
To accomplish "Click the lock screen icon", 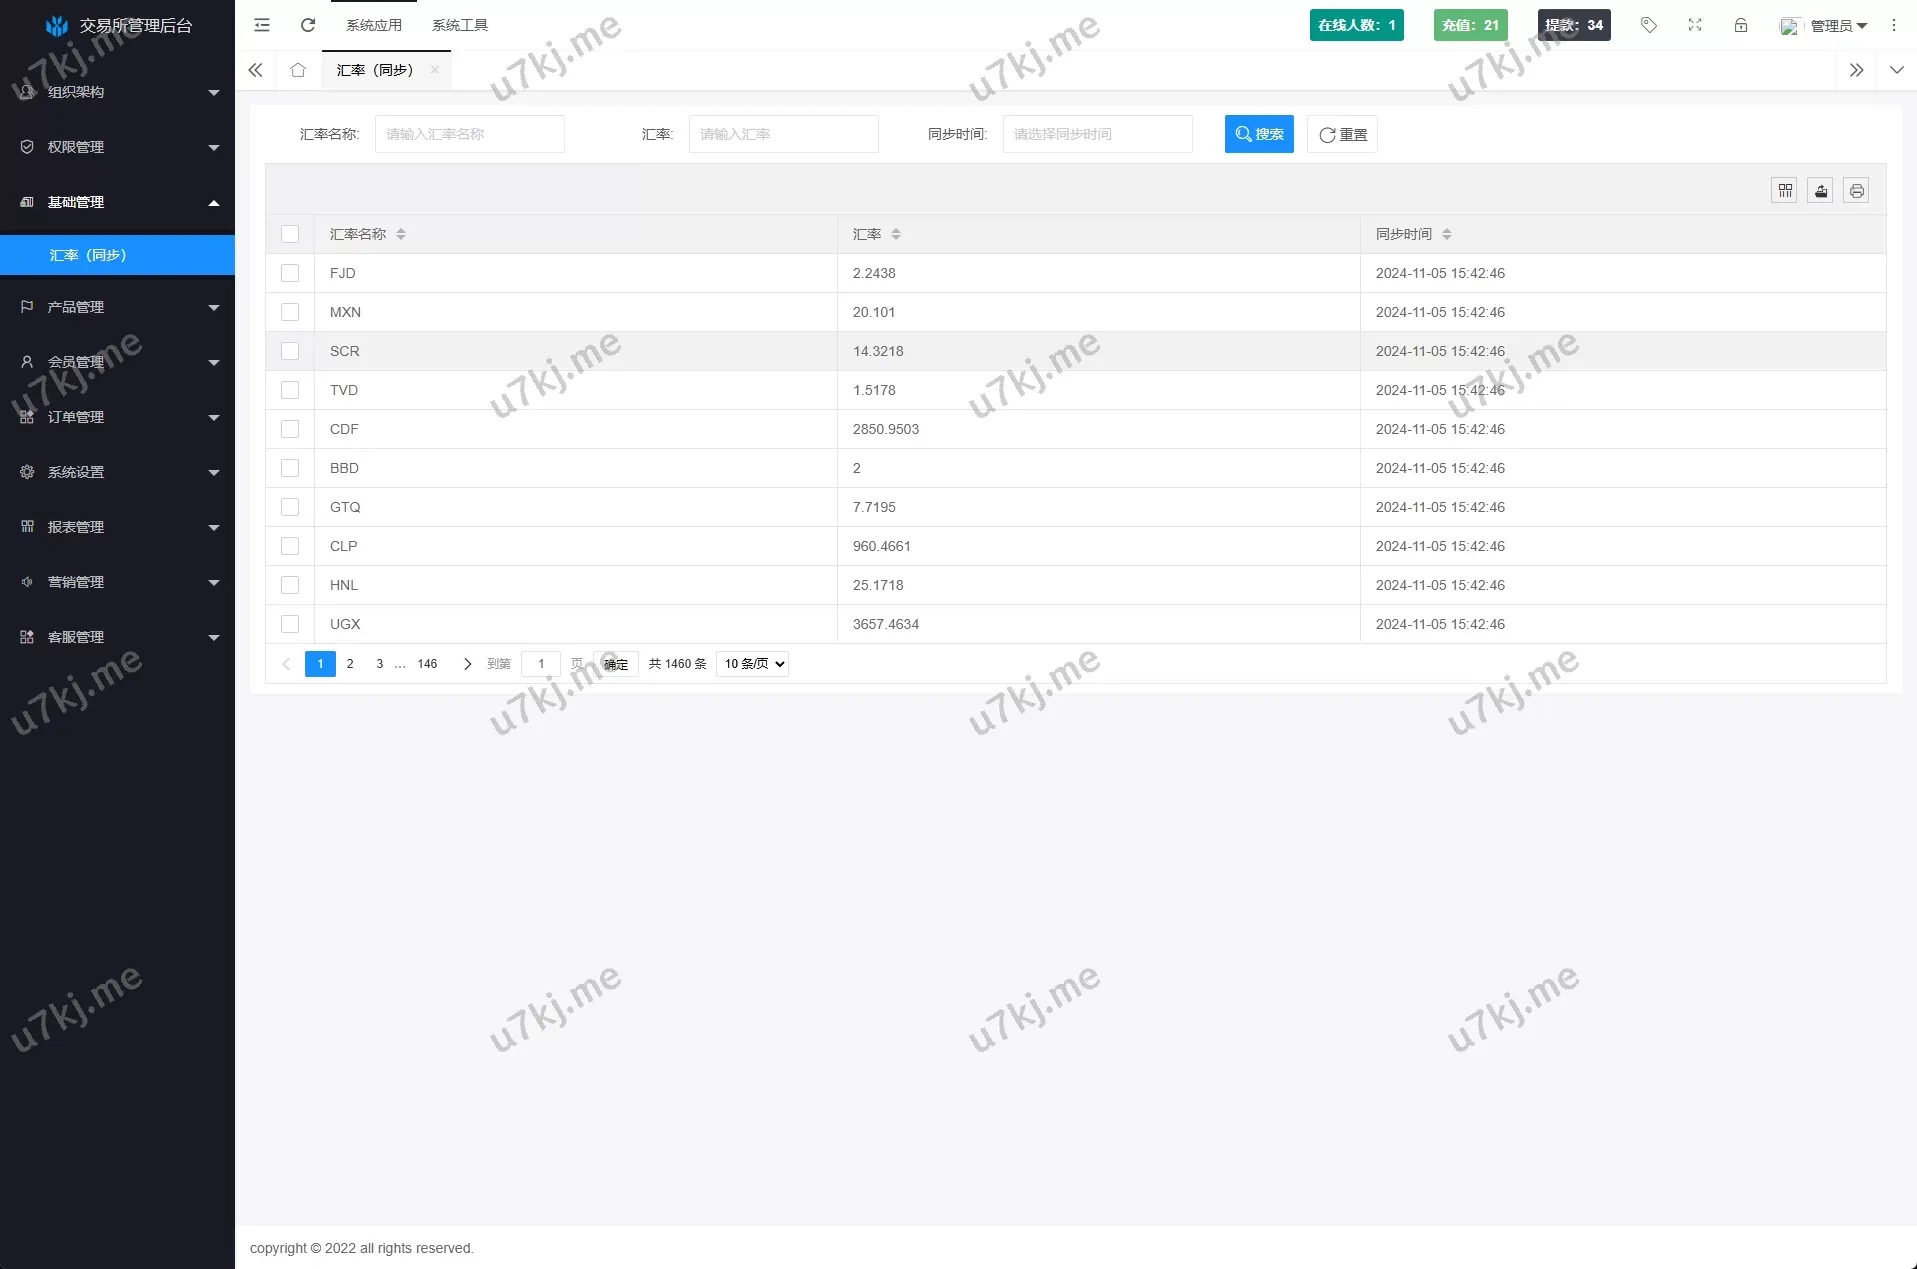I will pyautogui.click(x=1741, y=25).
